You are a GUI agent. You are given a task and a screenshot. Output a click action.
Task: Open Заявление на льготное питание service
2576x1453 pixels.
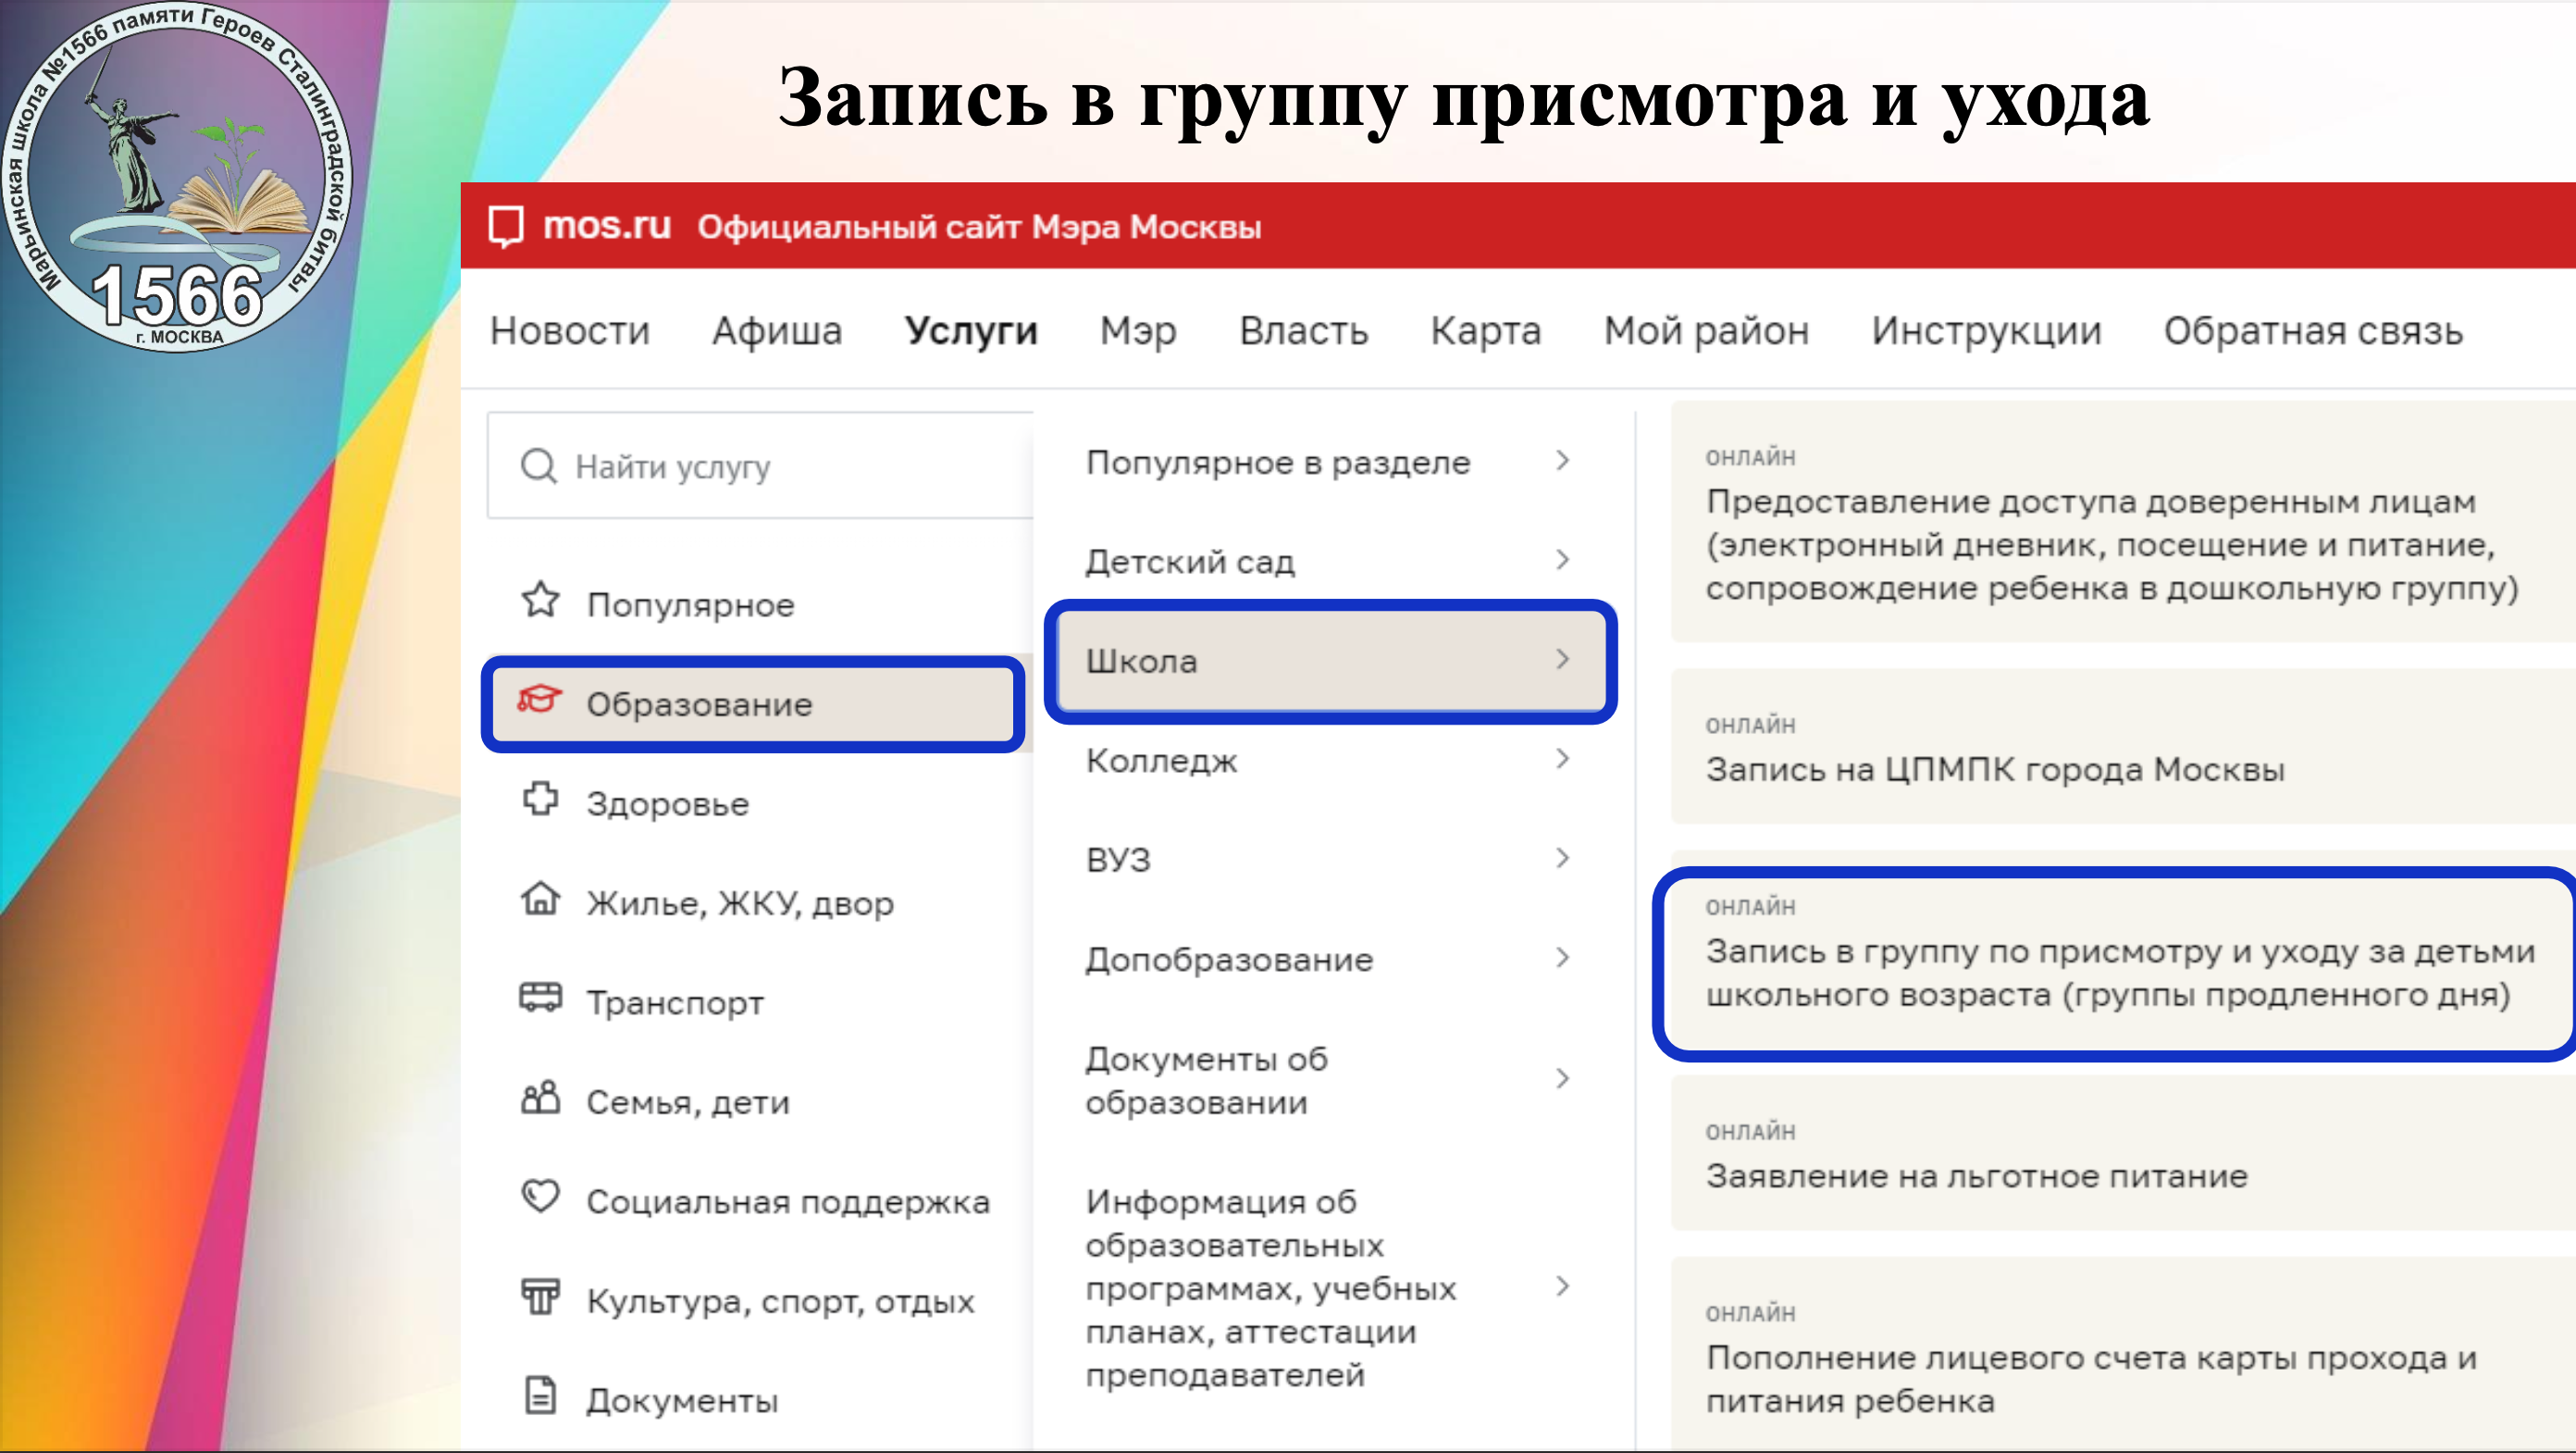2123,1153
